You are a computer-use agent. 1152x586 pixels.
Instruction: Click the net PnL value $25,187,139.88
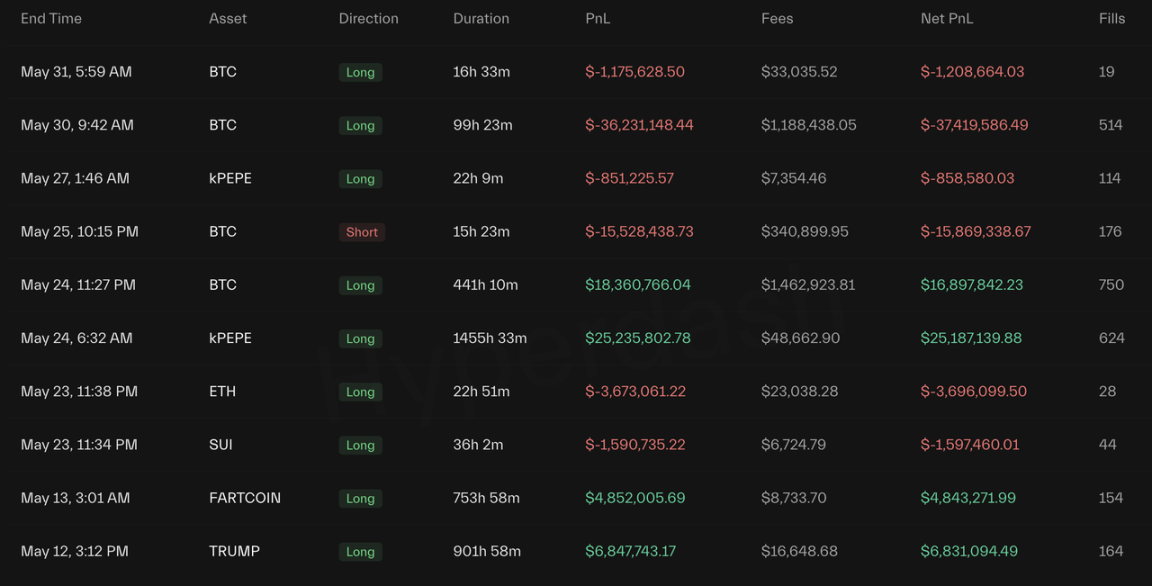point(971,339)
